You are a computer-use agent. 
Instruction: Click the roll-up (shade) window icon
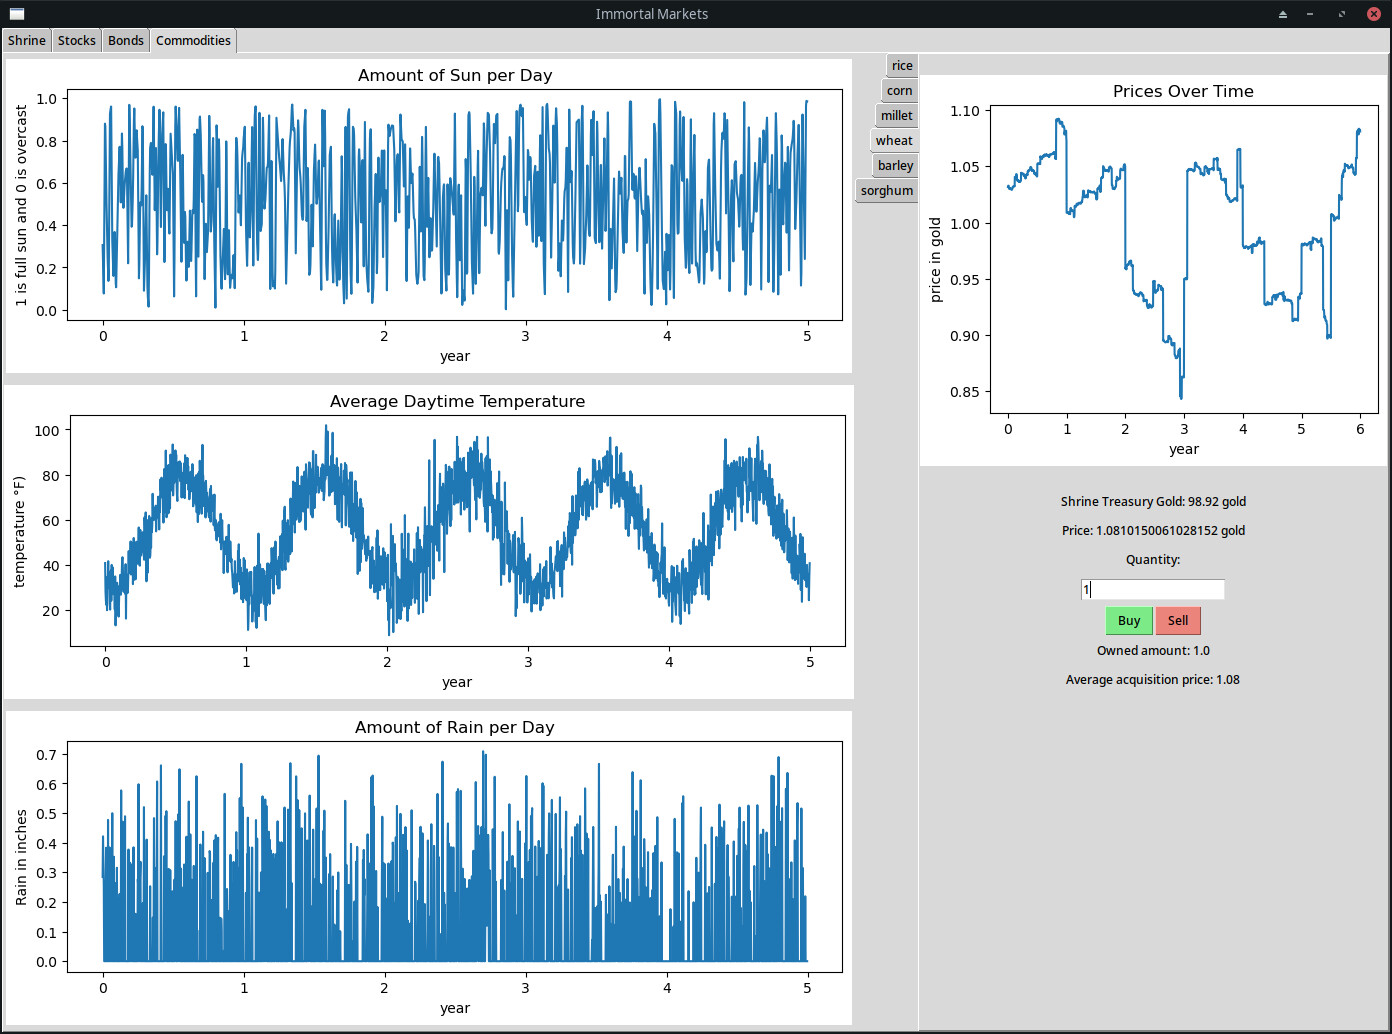(1283, 14)
